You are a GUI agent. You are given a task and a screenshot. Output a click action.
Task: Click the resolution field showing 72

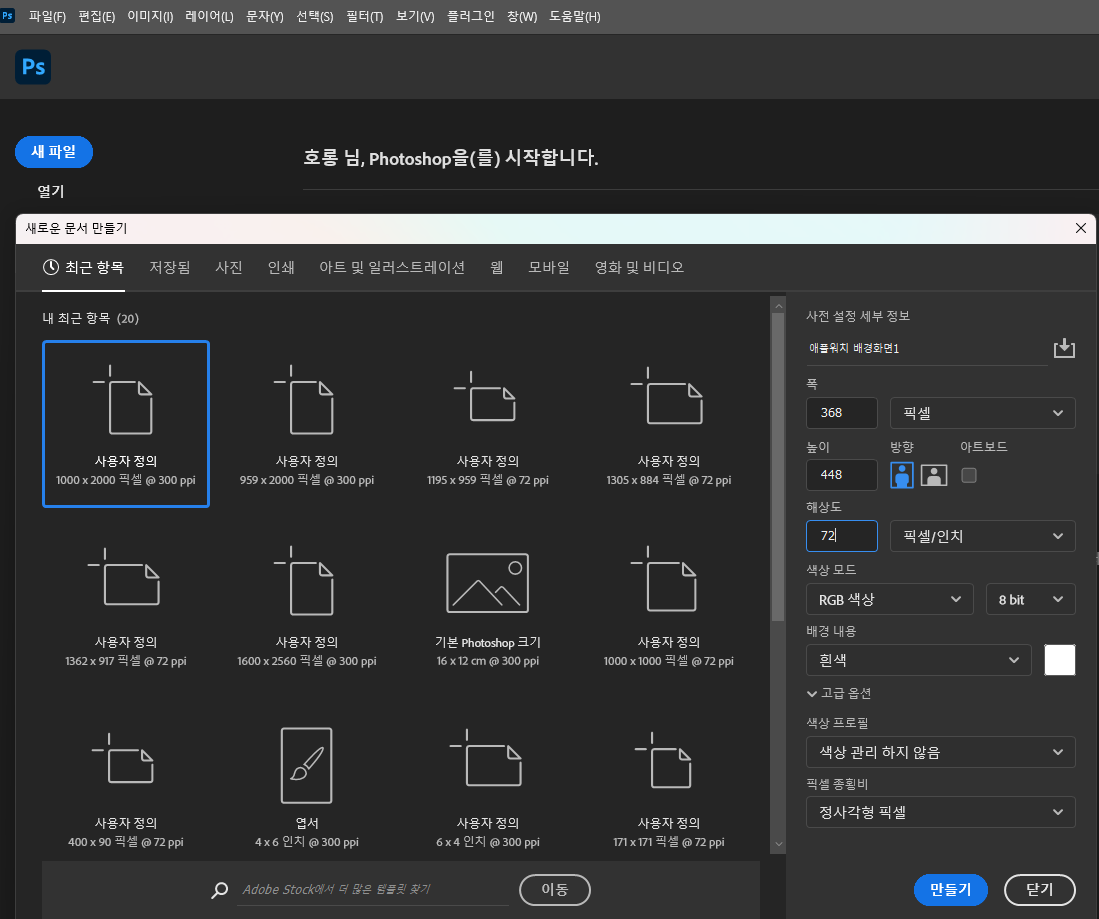pos(842,536)
